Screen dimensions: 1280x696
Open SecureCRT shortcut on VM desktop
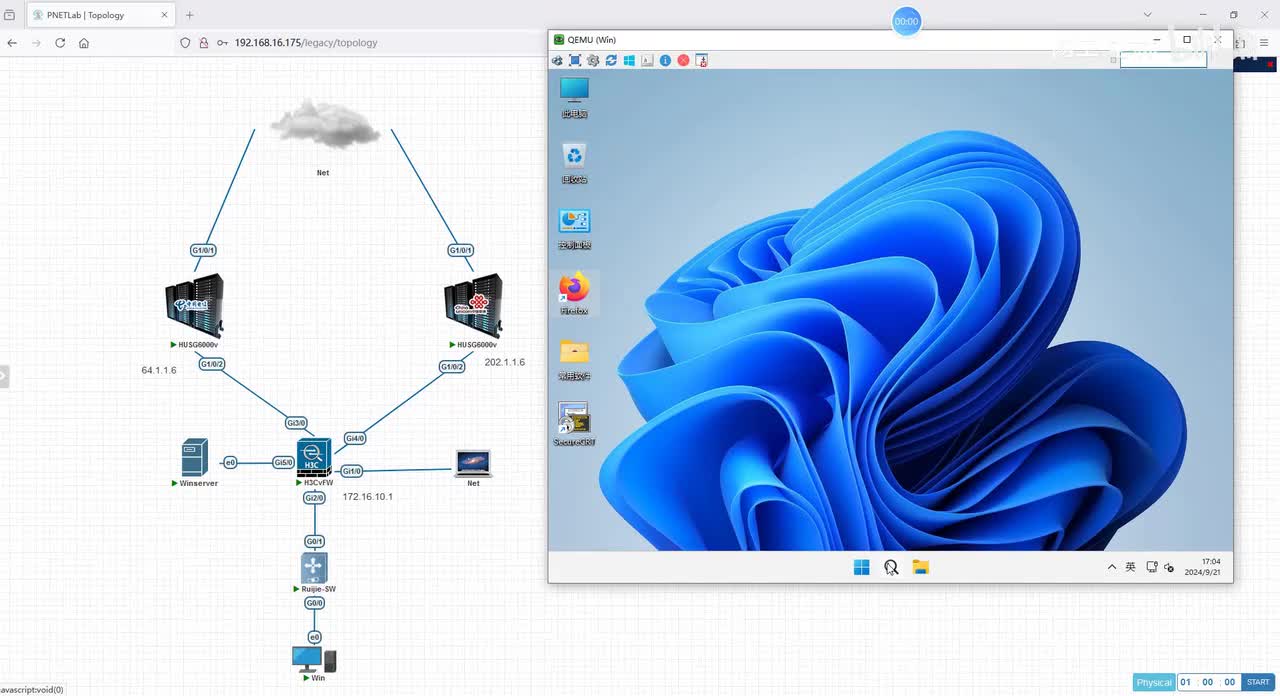tap(574, 425)
